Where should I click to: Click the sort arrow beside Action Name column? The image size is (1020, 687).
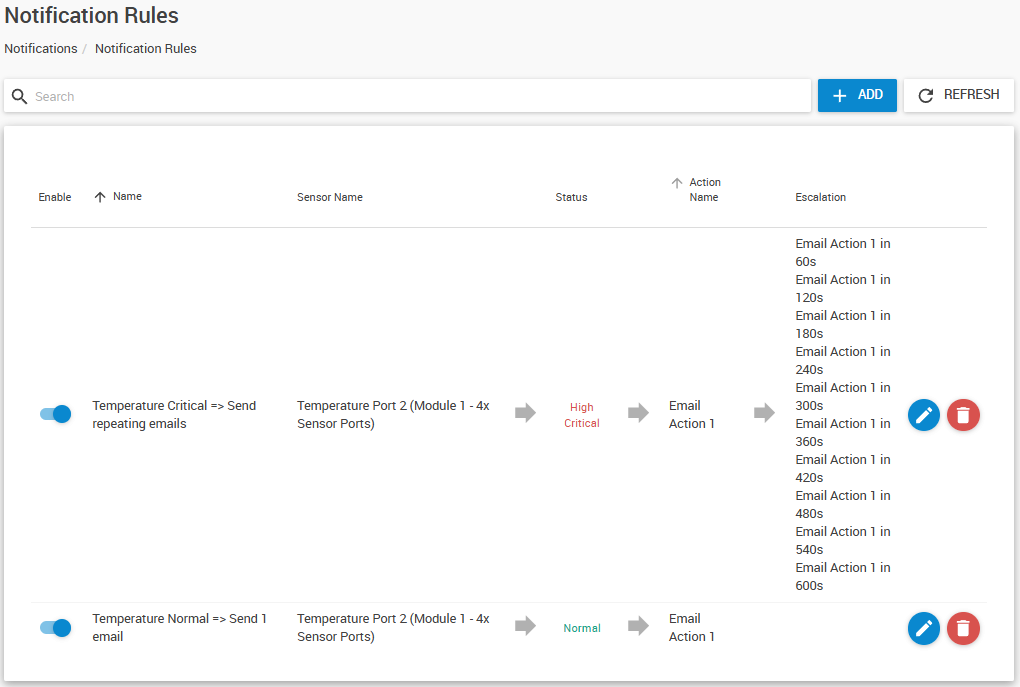[x=677, y=183]
